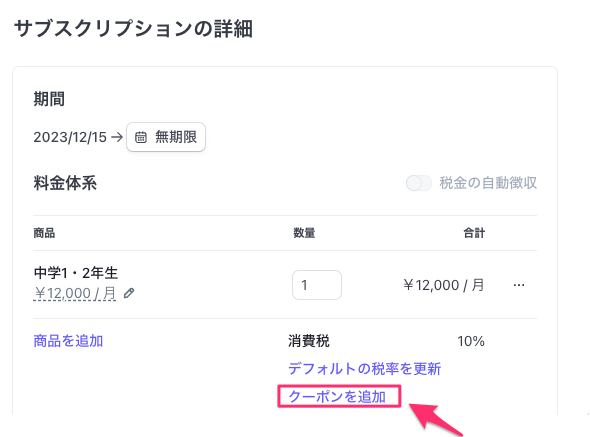Click the ¥12,000 / 月 total amount
Viewport: 590px width, 437px height.
pyautogui.click(x=444, y=285)
